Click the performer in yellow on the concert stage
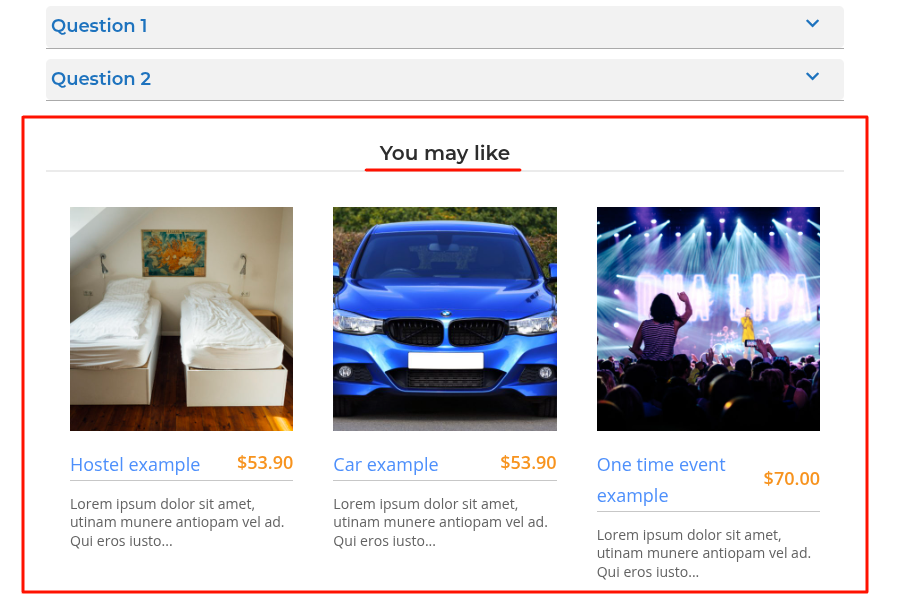 click(x=746, y=329)
